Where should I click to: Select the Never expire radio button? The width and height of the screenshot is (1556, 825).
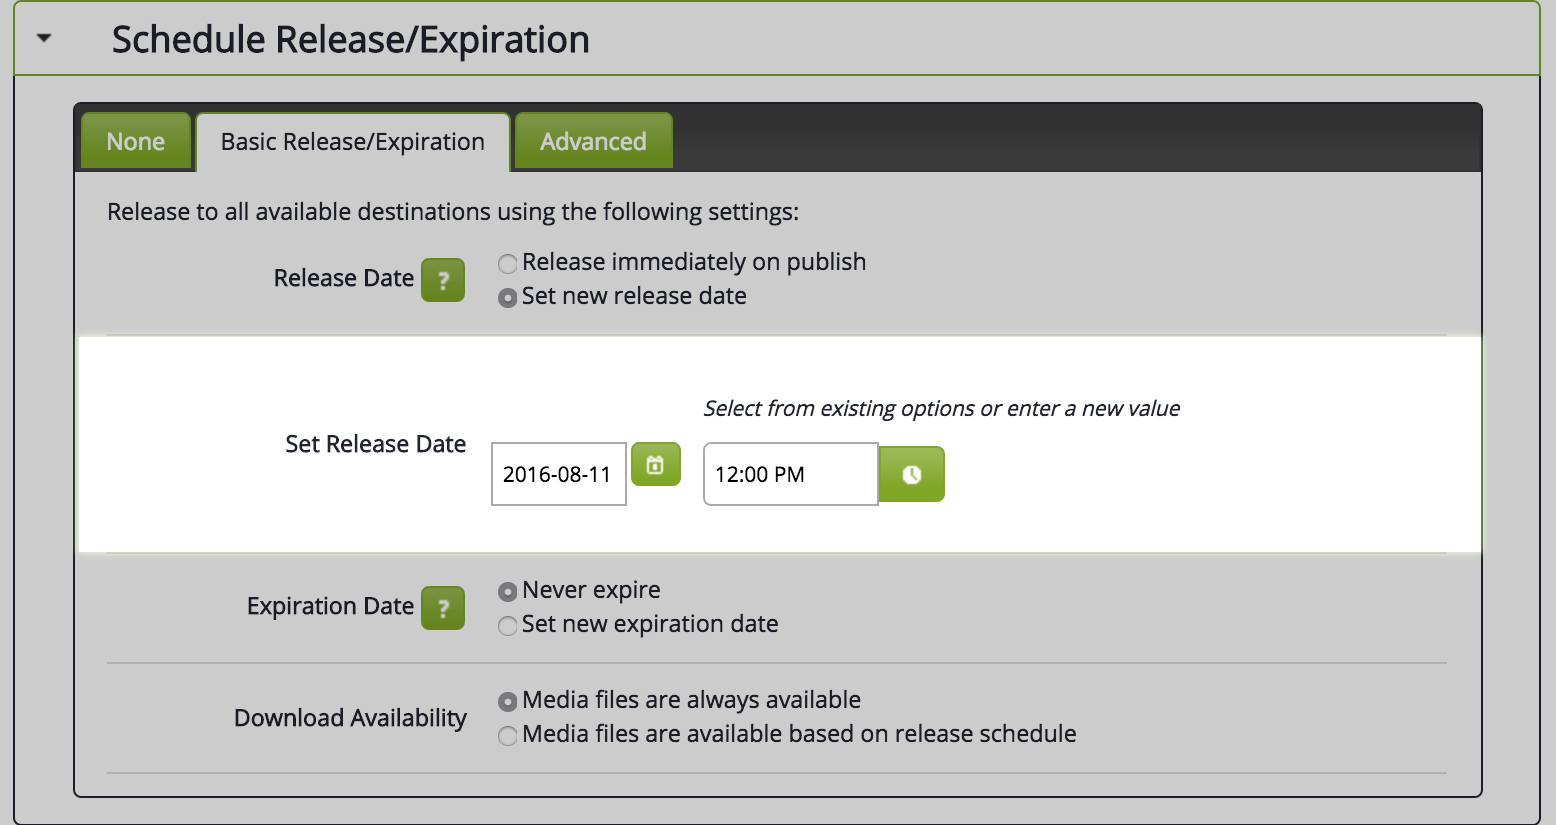coord(508,592)
